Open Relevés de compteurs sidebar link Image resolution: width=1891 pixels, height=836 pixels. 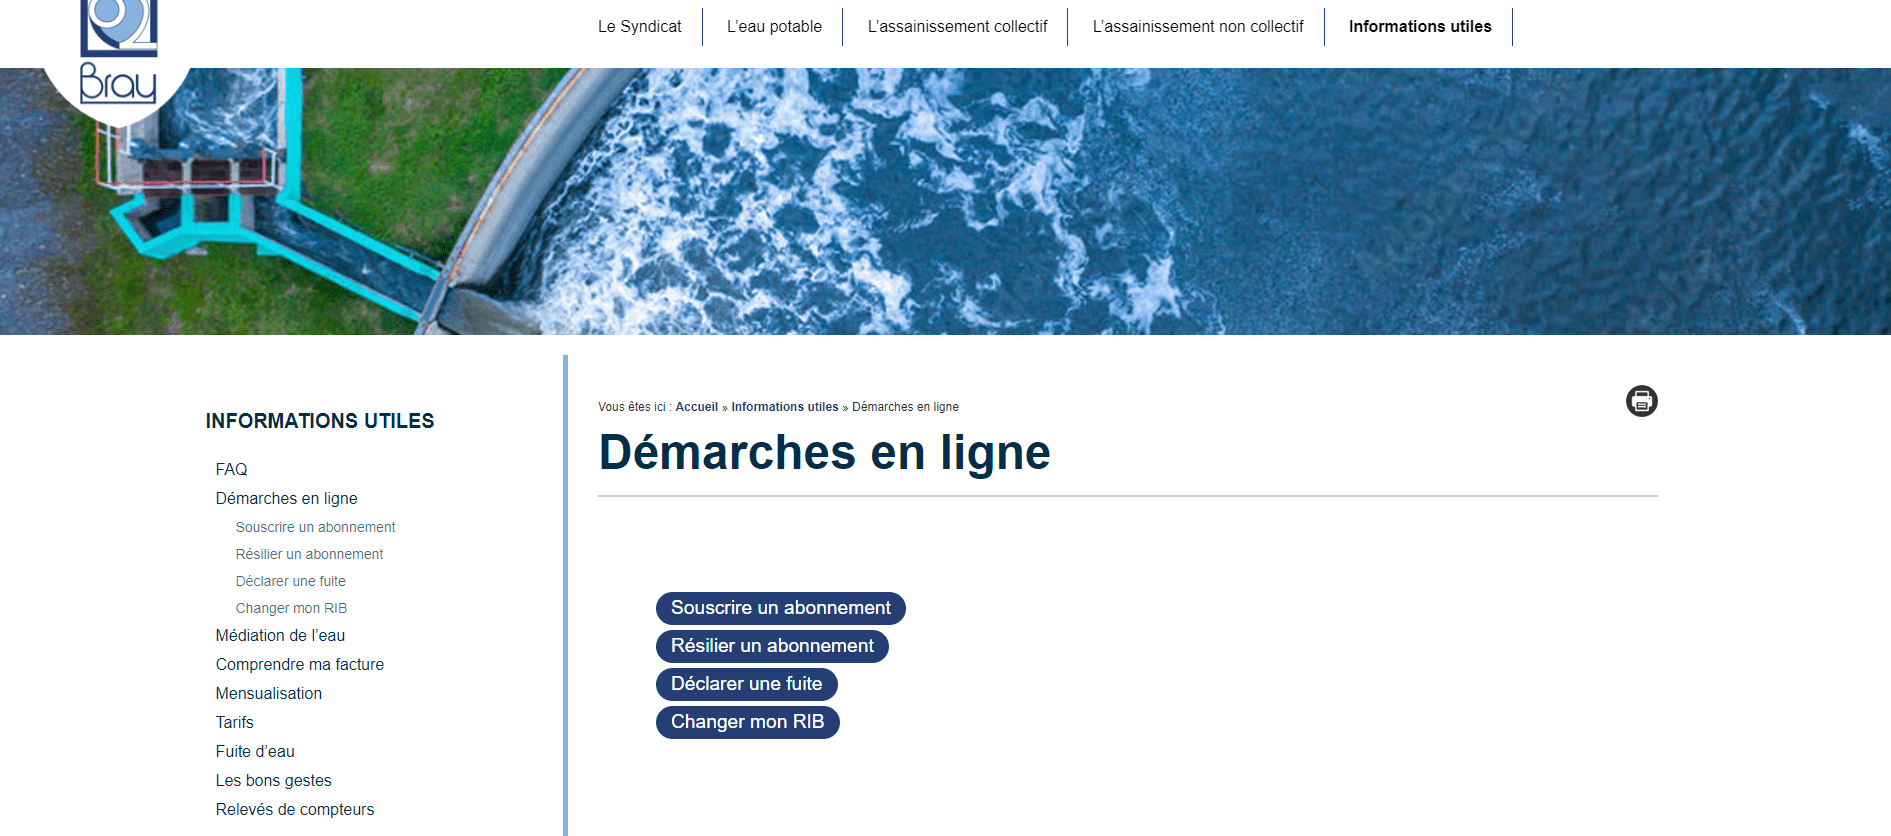pos(294,809)
